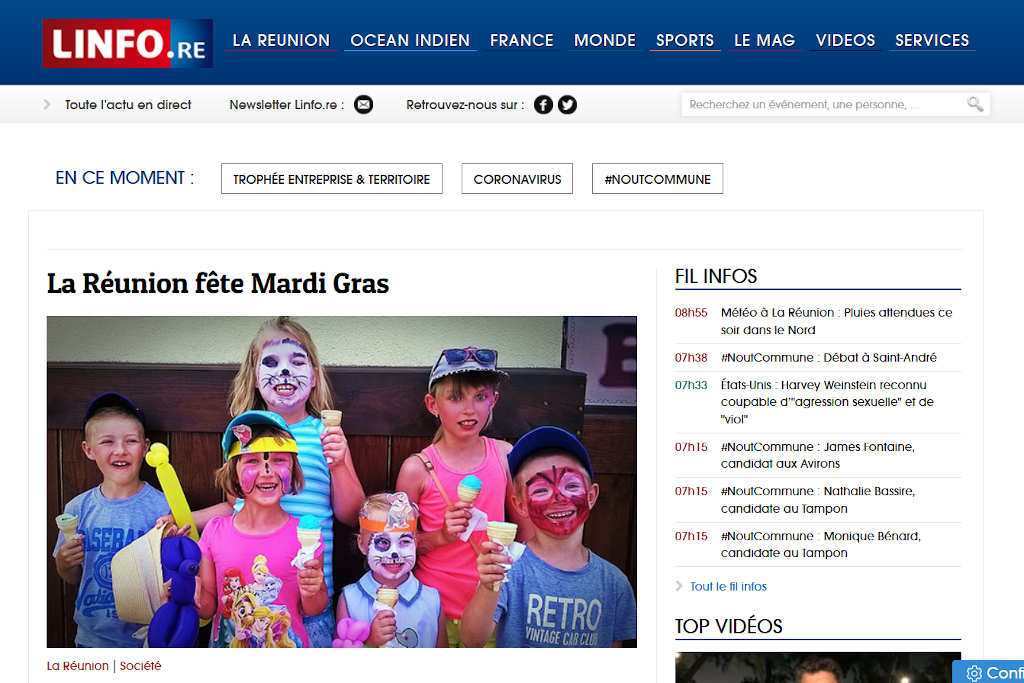The height and width of the screenshot is (683, 1024).
Task: Click the Retrouvez-nous sur label
Action: click(465, 104)
